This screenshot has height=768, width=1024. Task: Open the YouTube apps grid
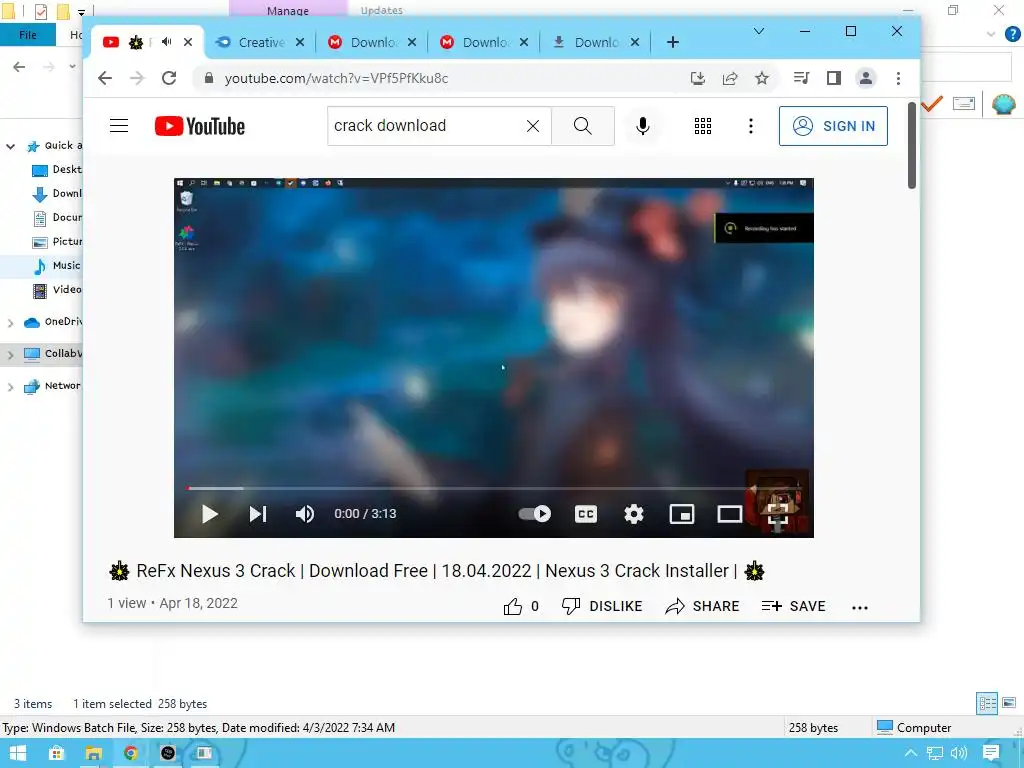point(703,126)
